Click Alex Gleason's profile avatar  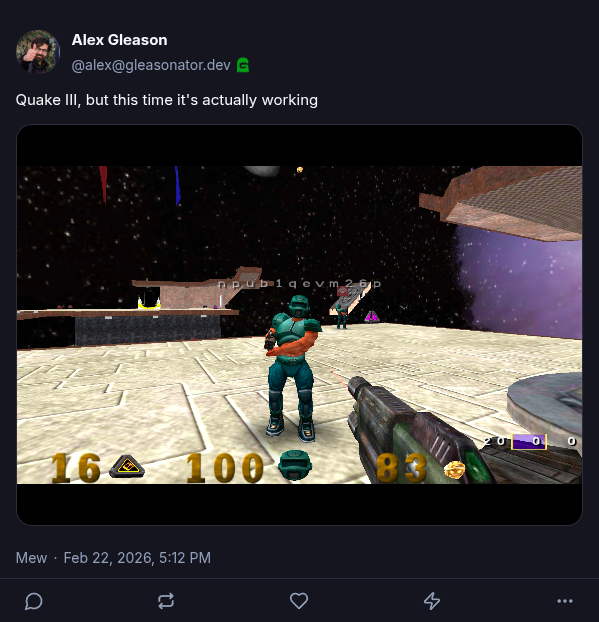click(x=38, y=52)
